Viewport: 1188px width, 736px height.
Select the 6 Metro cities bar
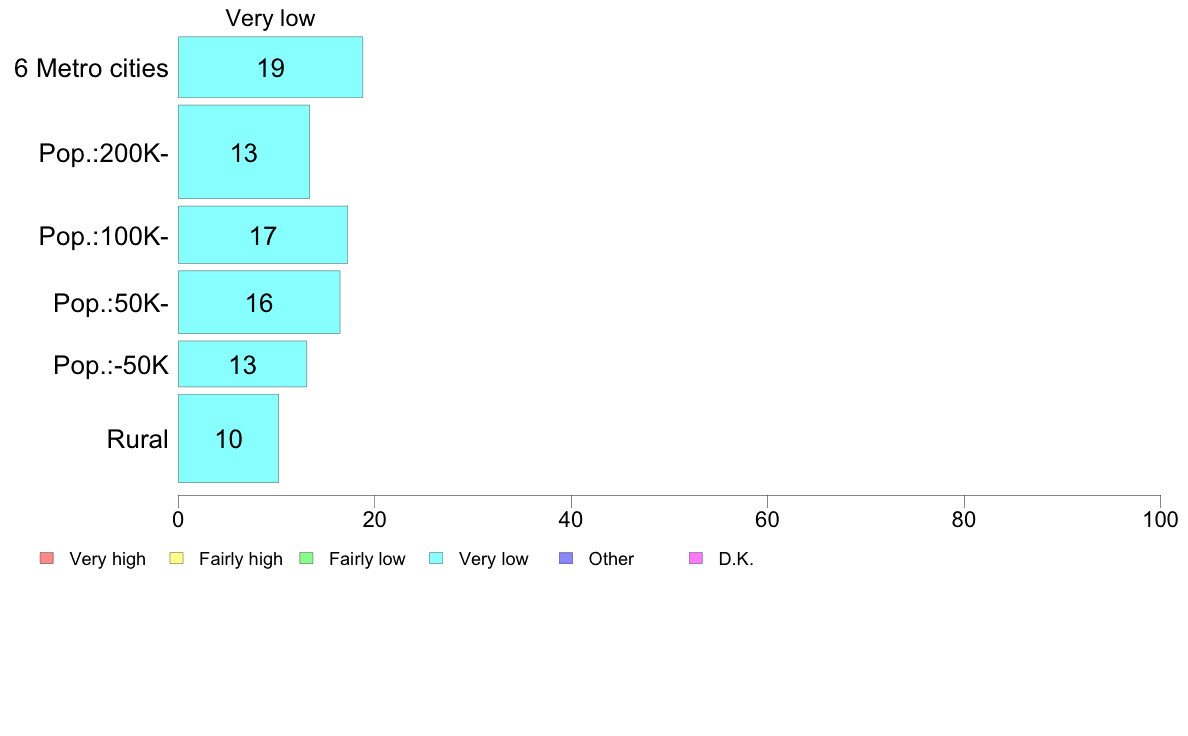point(270,67)
